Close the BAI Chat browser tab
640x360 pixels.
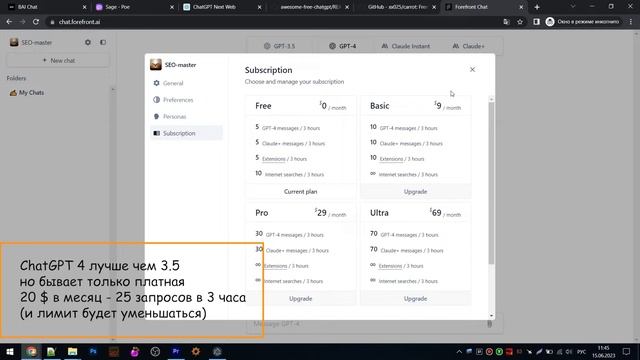pyautogui.click(x=84, y=7)
